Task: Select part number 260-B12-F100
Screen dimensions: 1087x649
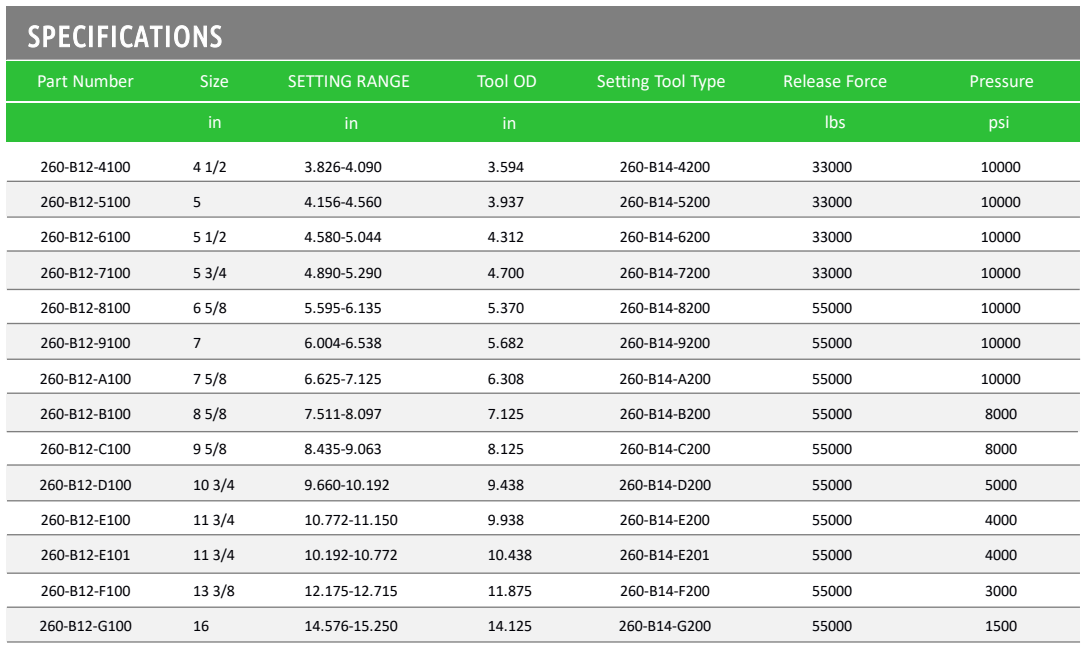Action: coord(85,591)
